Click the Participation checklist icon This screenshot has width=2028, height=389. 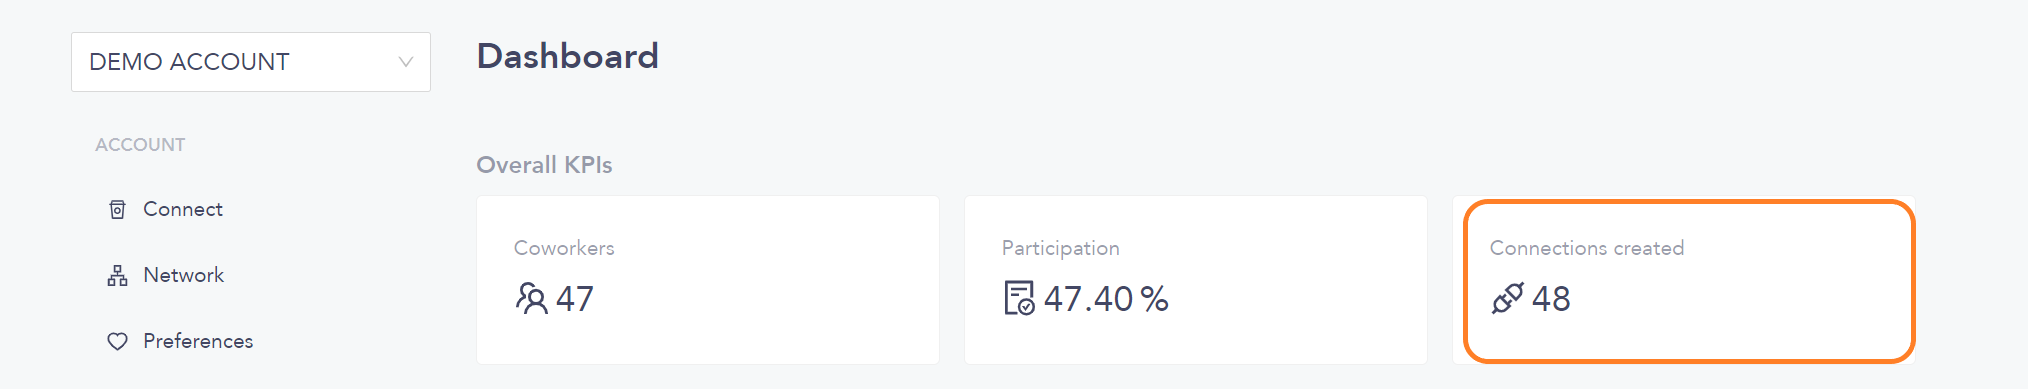(1019, 298)
